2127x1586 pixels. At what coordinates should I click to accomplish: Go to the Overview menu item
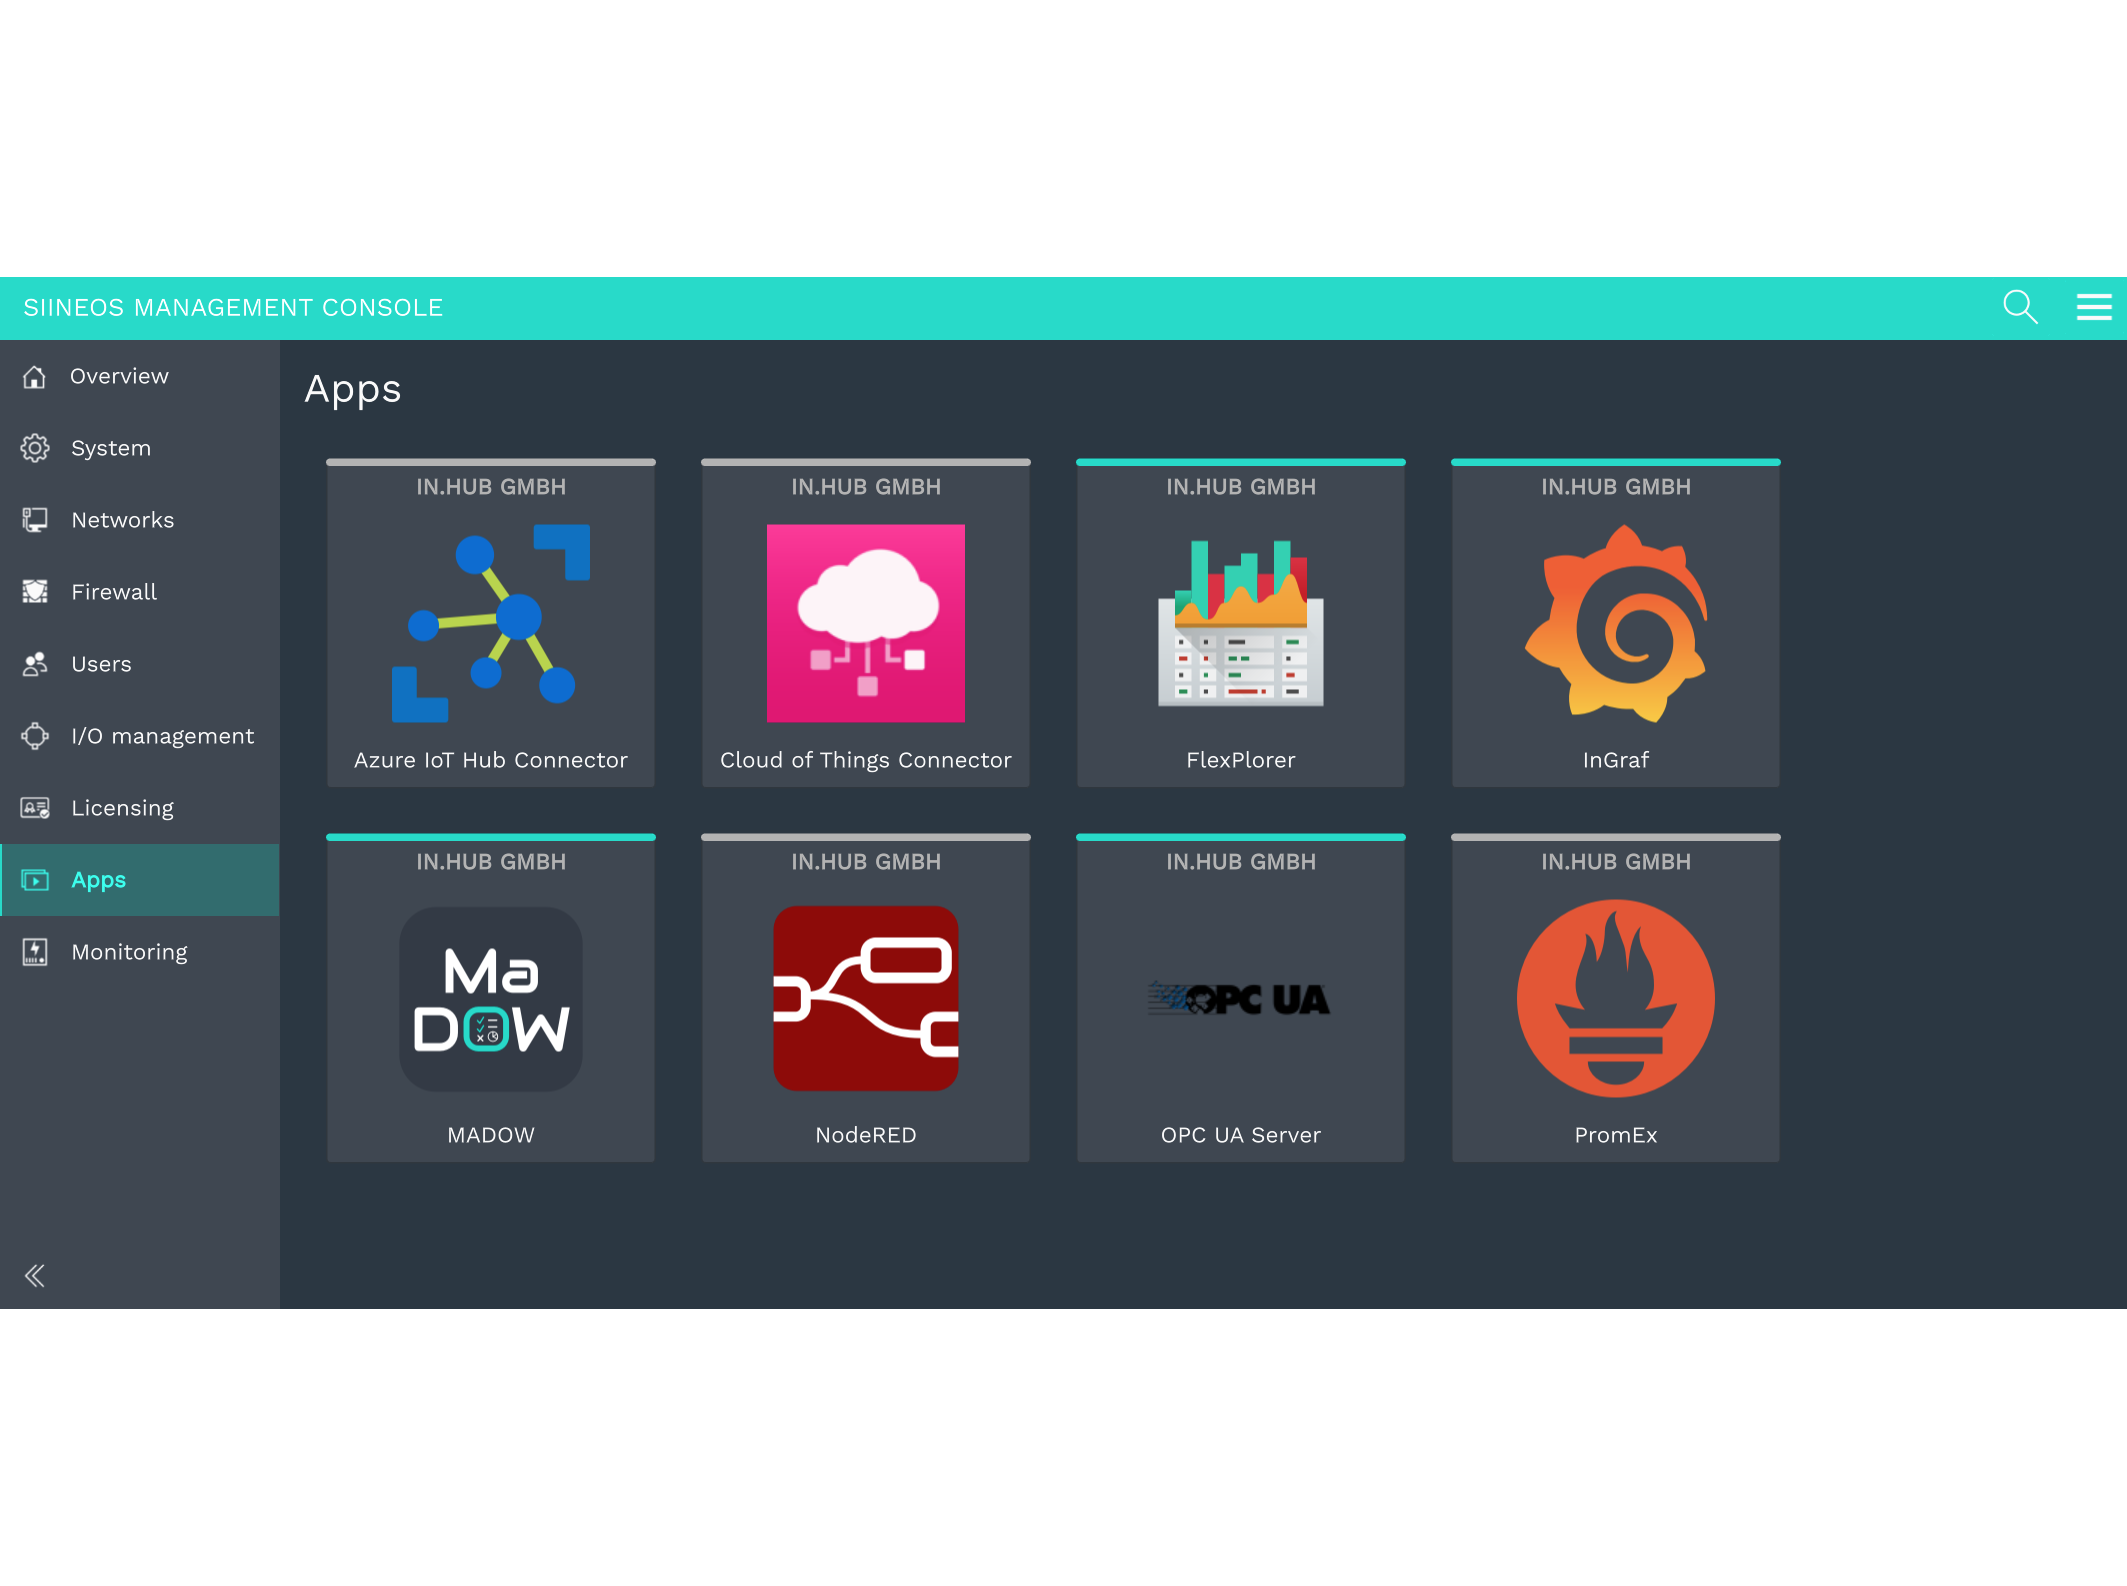140,376
